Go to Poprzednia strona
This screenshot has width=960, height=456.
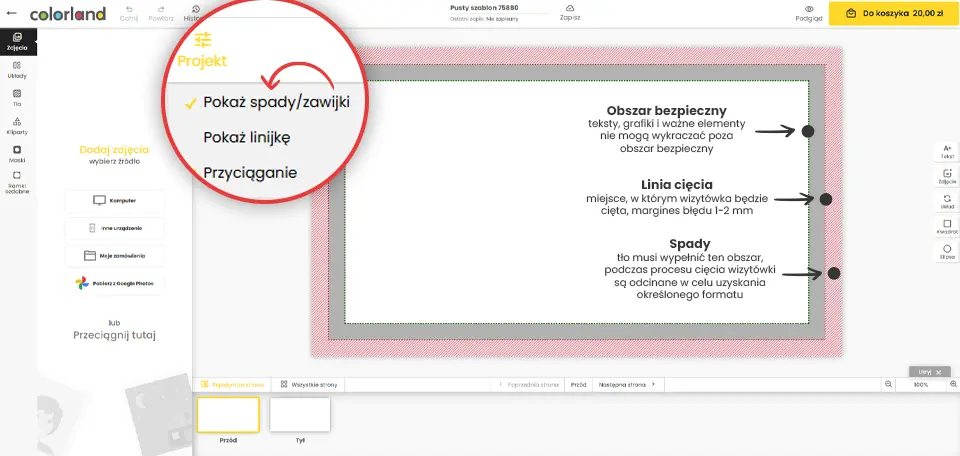pos(528,384)
